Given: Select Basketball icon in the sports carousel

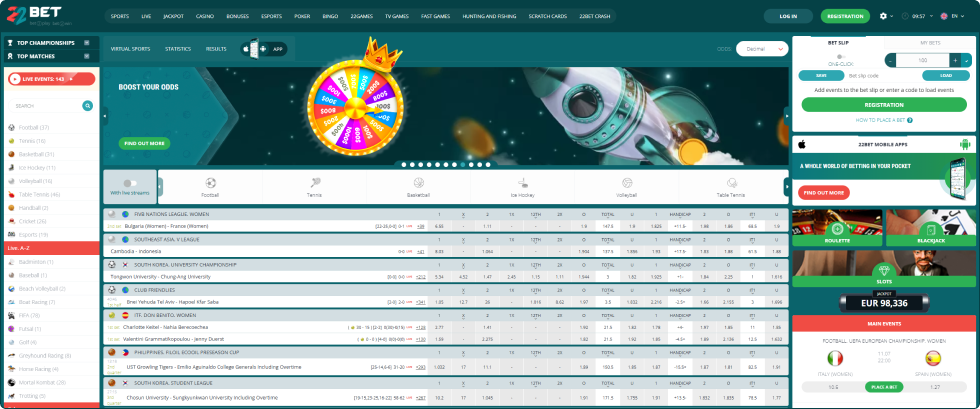Looking at the screenshot, I should [418, 183].
